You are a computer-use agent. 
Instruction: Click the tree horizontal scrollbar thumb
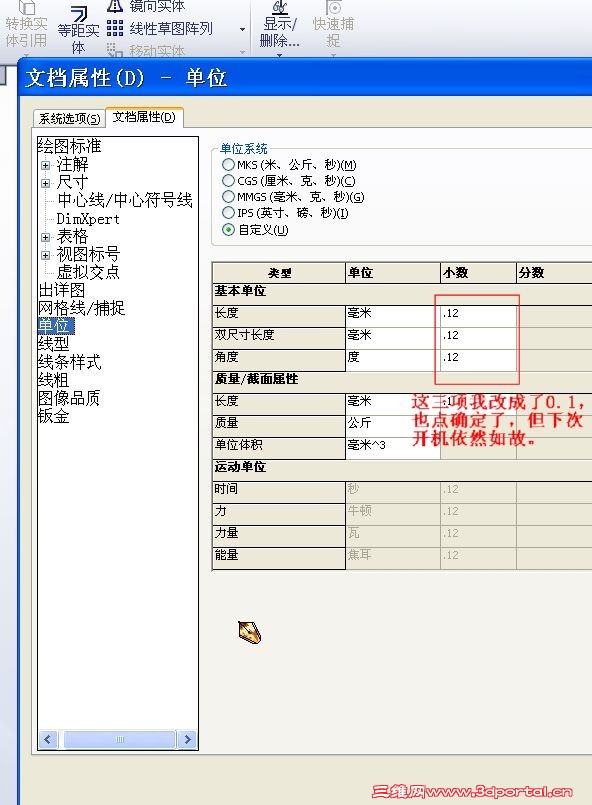[x=119, y=739]
